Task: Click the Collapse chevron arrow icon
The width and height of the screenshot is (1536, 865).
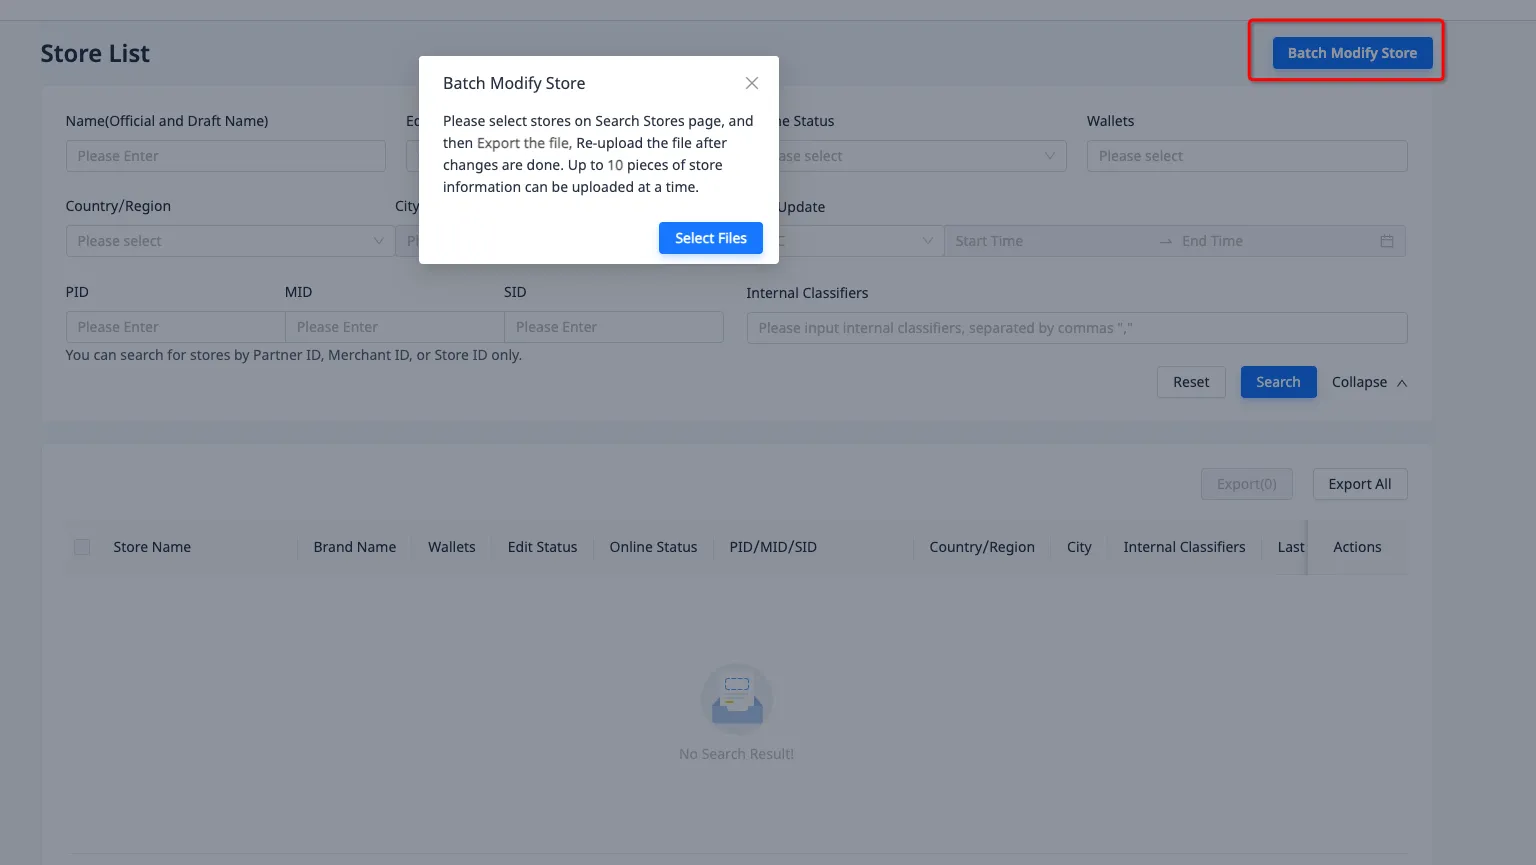Action: pos(1402,383)
